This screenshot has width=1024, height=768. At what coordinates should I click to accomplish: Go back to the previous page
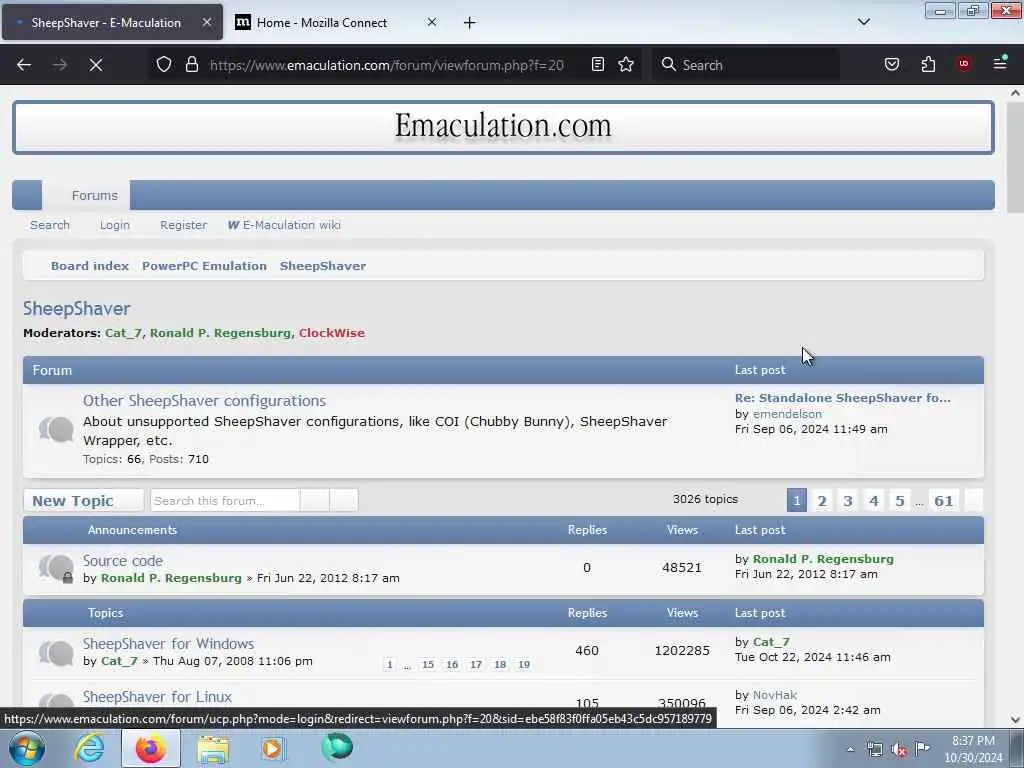(x=24, y=65)
